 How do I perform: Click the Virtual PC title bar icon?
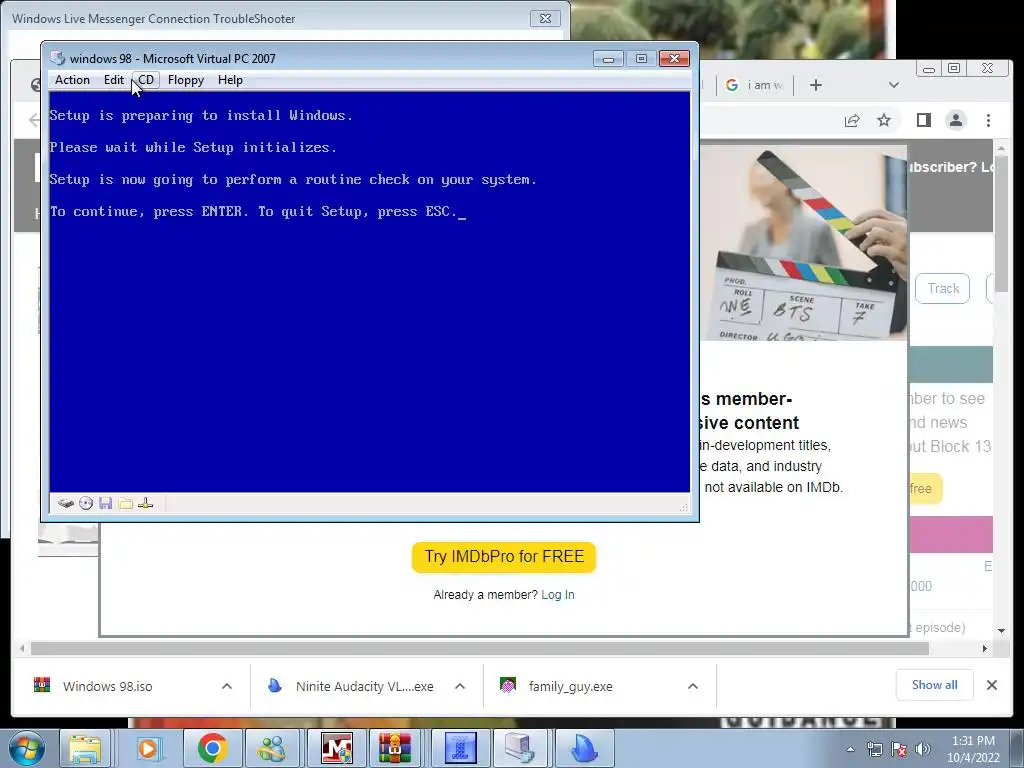pyautogui.click(x=57, y=58)
